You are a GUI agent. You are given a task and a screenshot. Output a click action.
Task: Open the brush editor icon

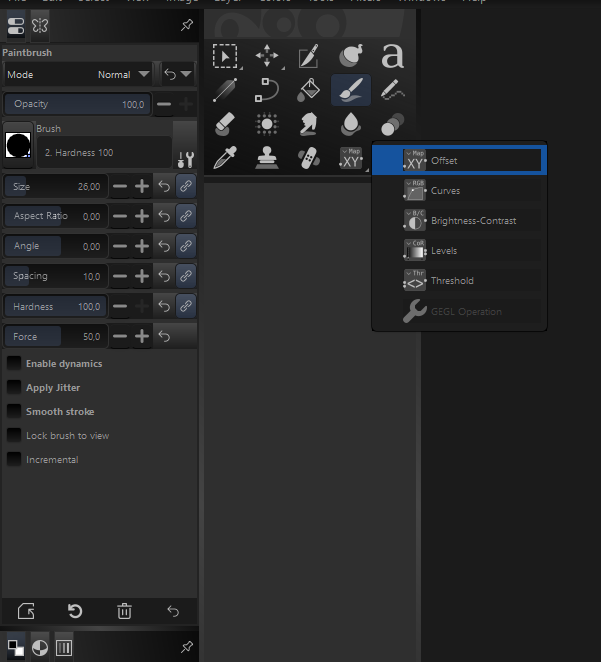[x=185, y=160]
